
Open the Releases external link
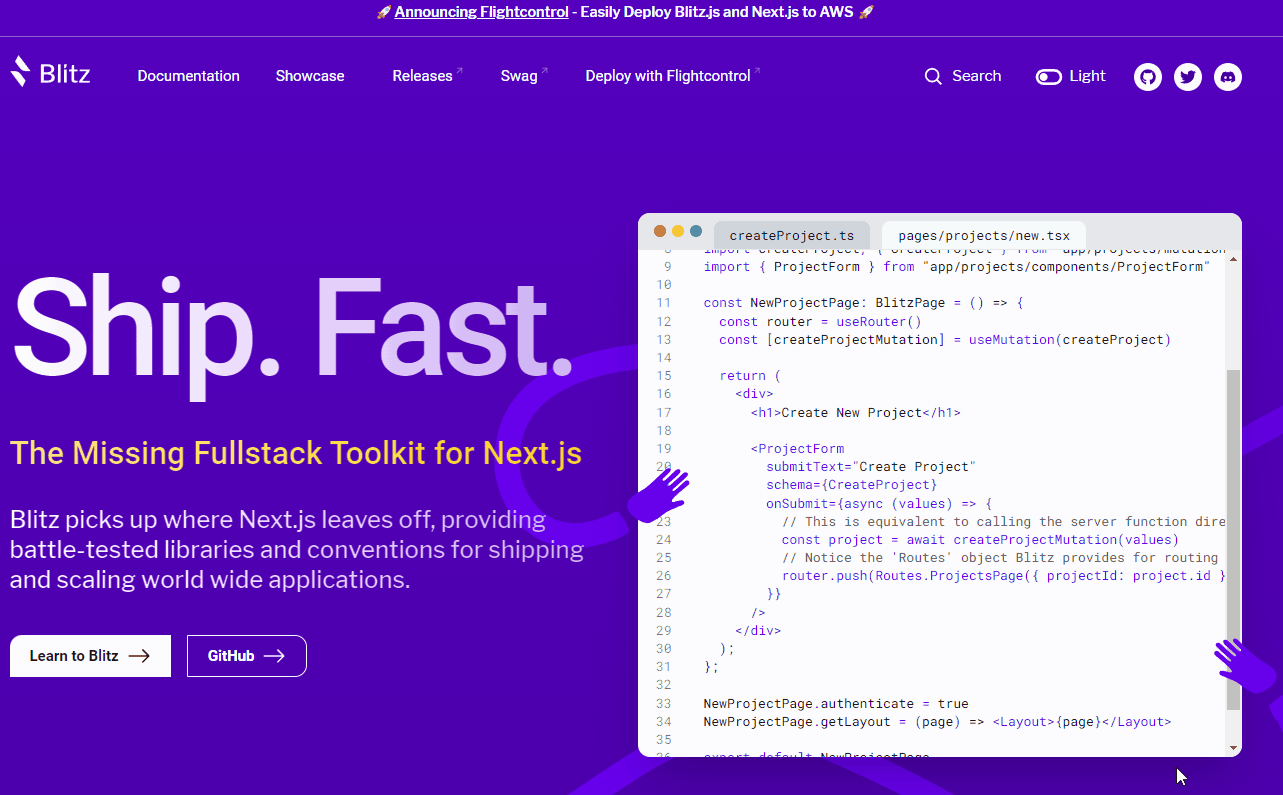click(427, 76)
